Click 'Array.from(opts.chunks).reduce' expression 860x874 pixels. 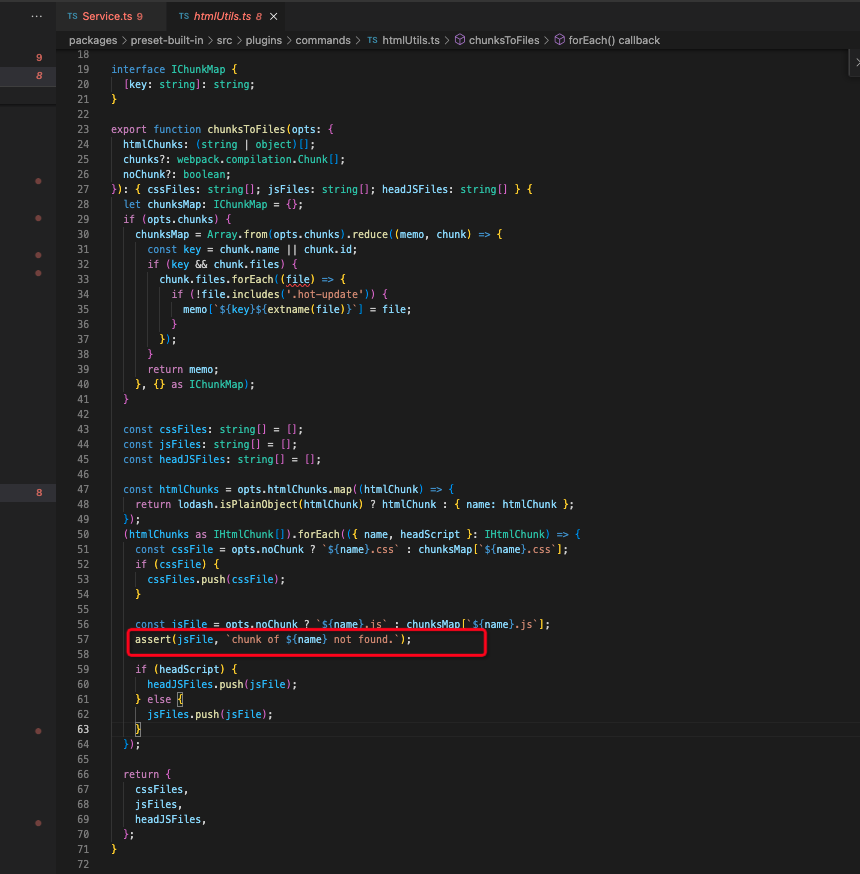(297, 234)
